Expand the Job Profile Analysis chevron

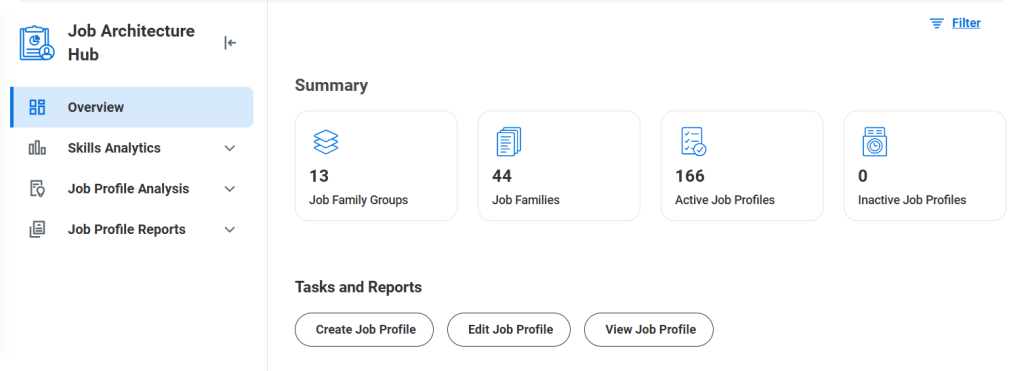[x=230, y=189]
